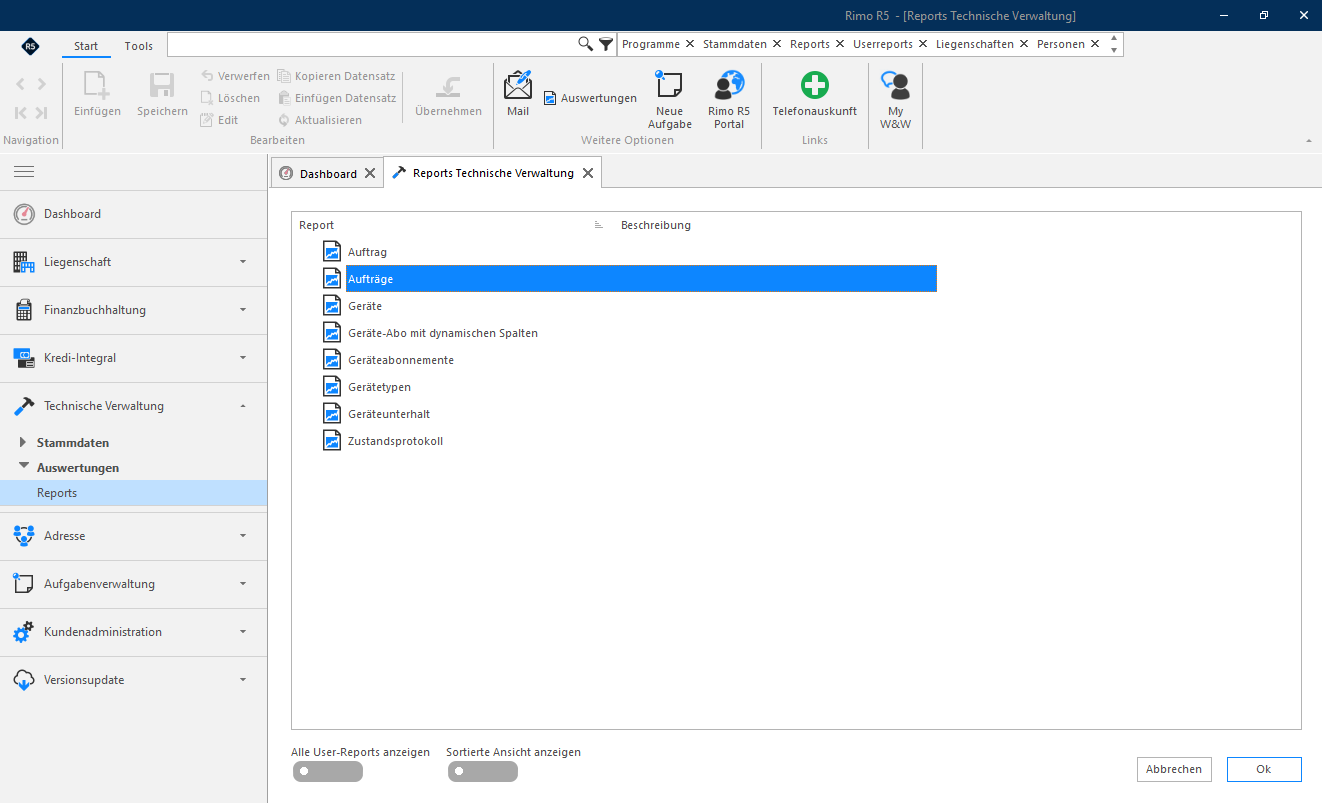Screen dimensions: 1322x803
Task: Switch to the Tools ribbon tab
Action: 139,46
